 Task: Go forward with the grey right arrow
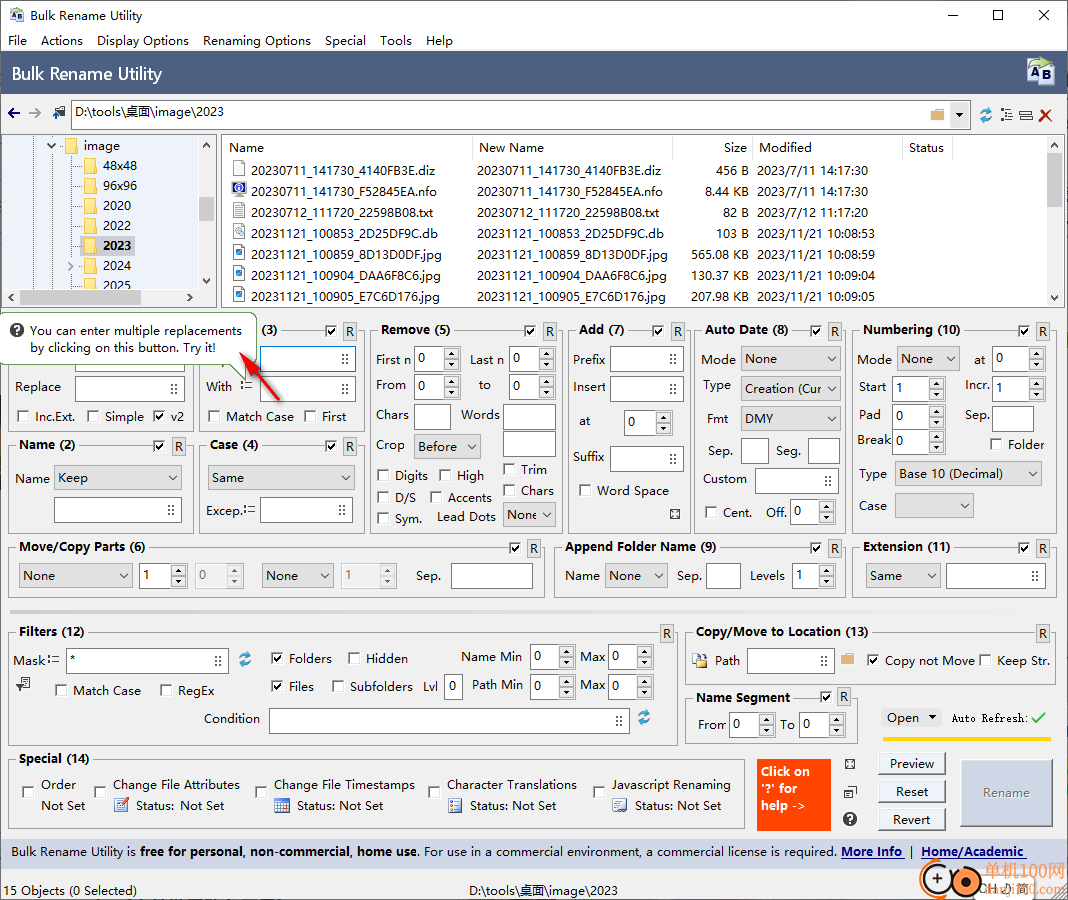click(35, 113)
